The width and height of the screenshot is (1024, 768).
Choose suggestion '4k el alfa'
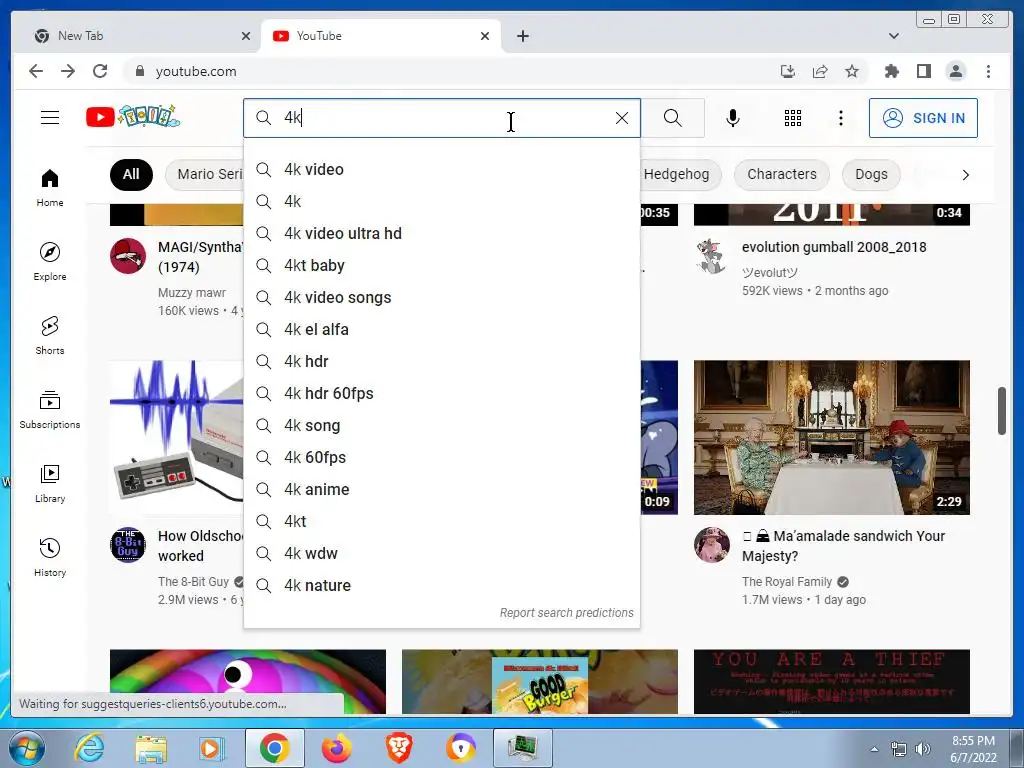tap(441, 330)
